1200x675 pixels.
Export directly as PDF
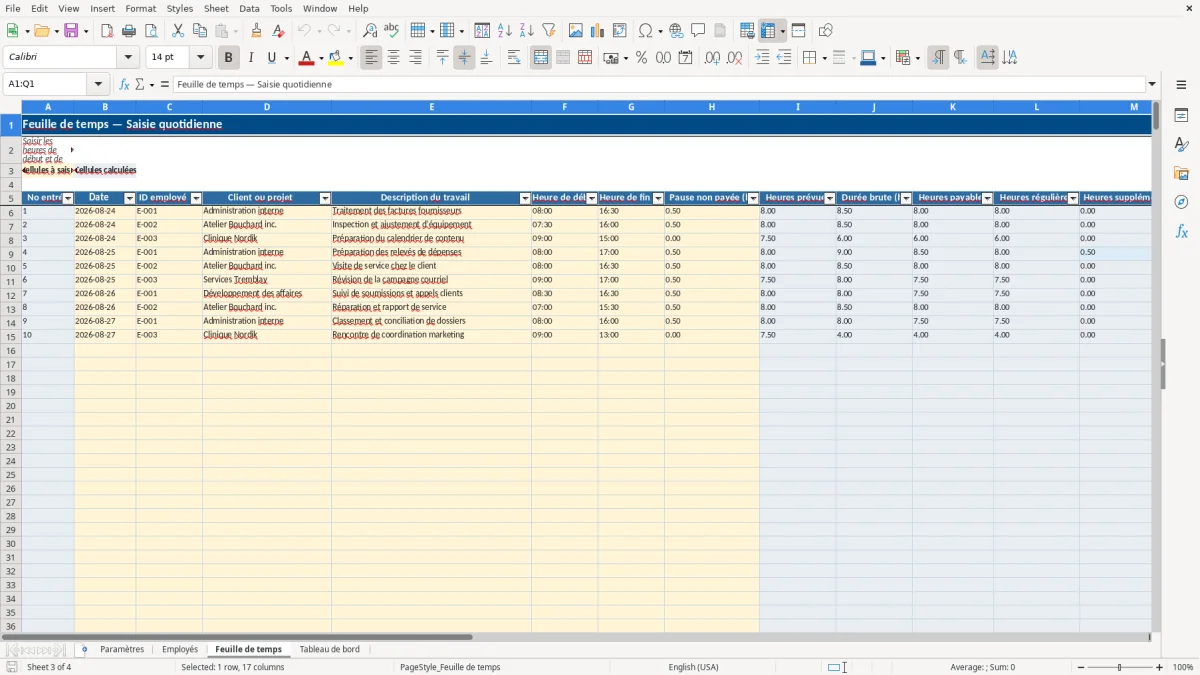pyautogui.click(x=107, y=31)
